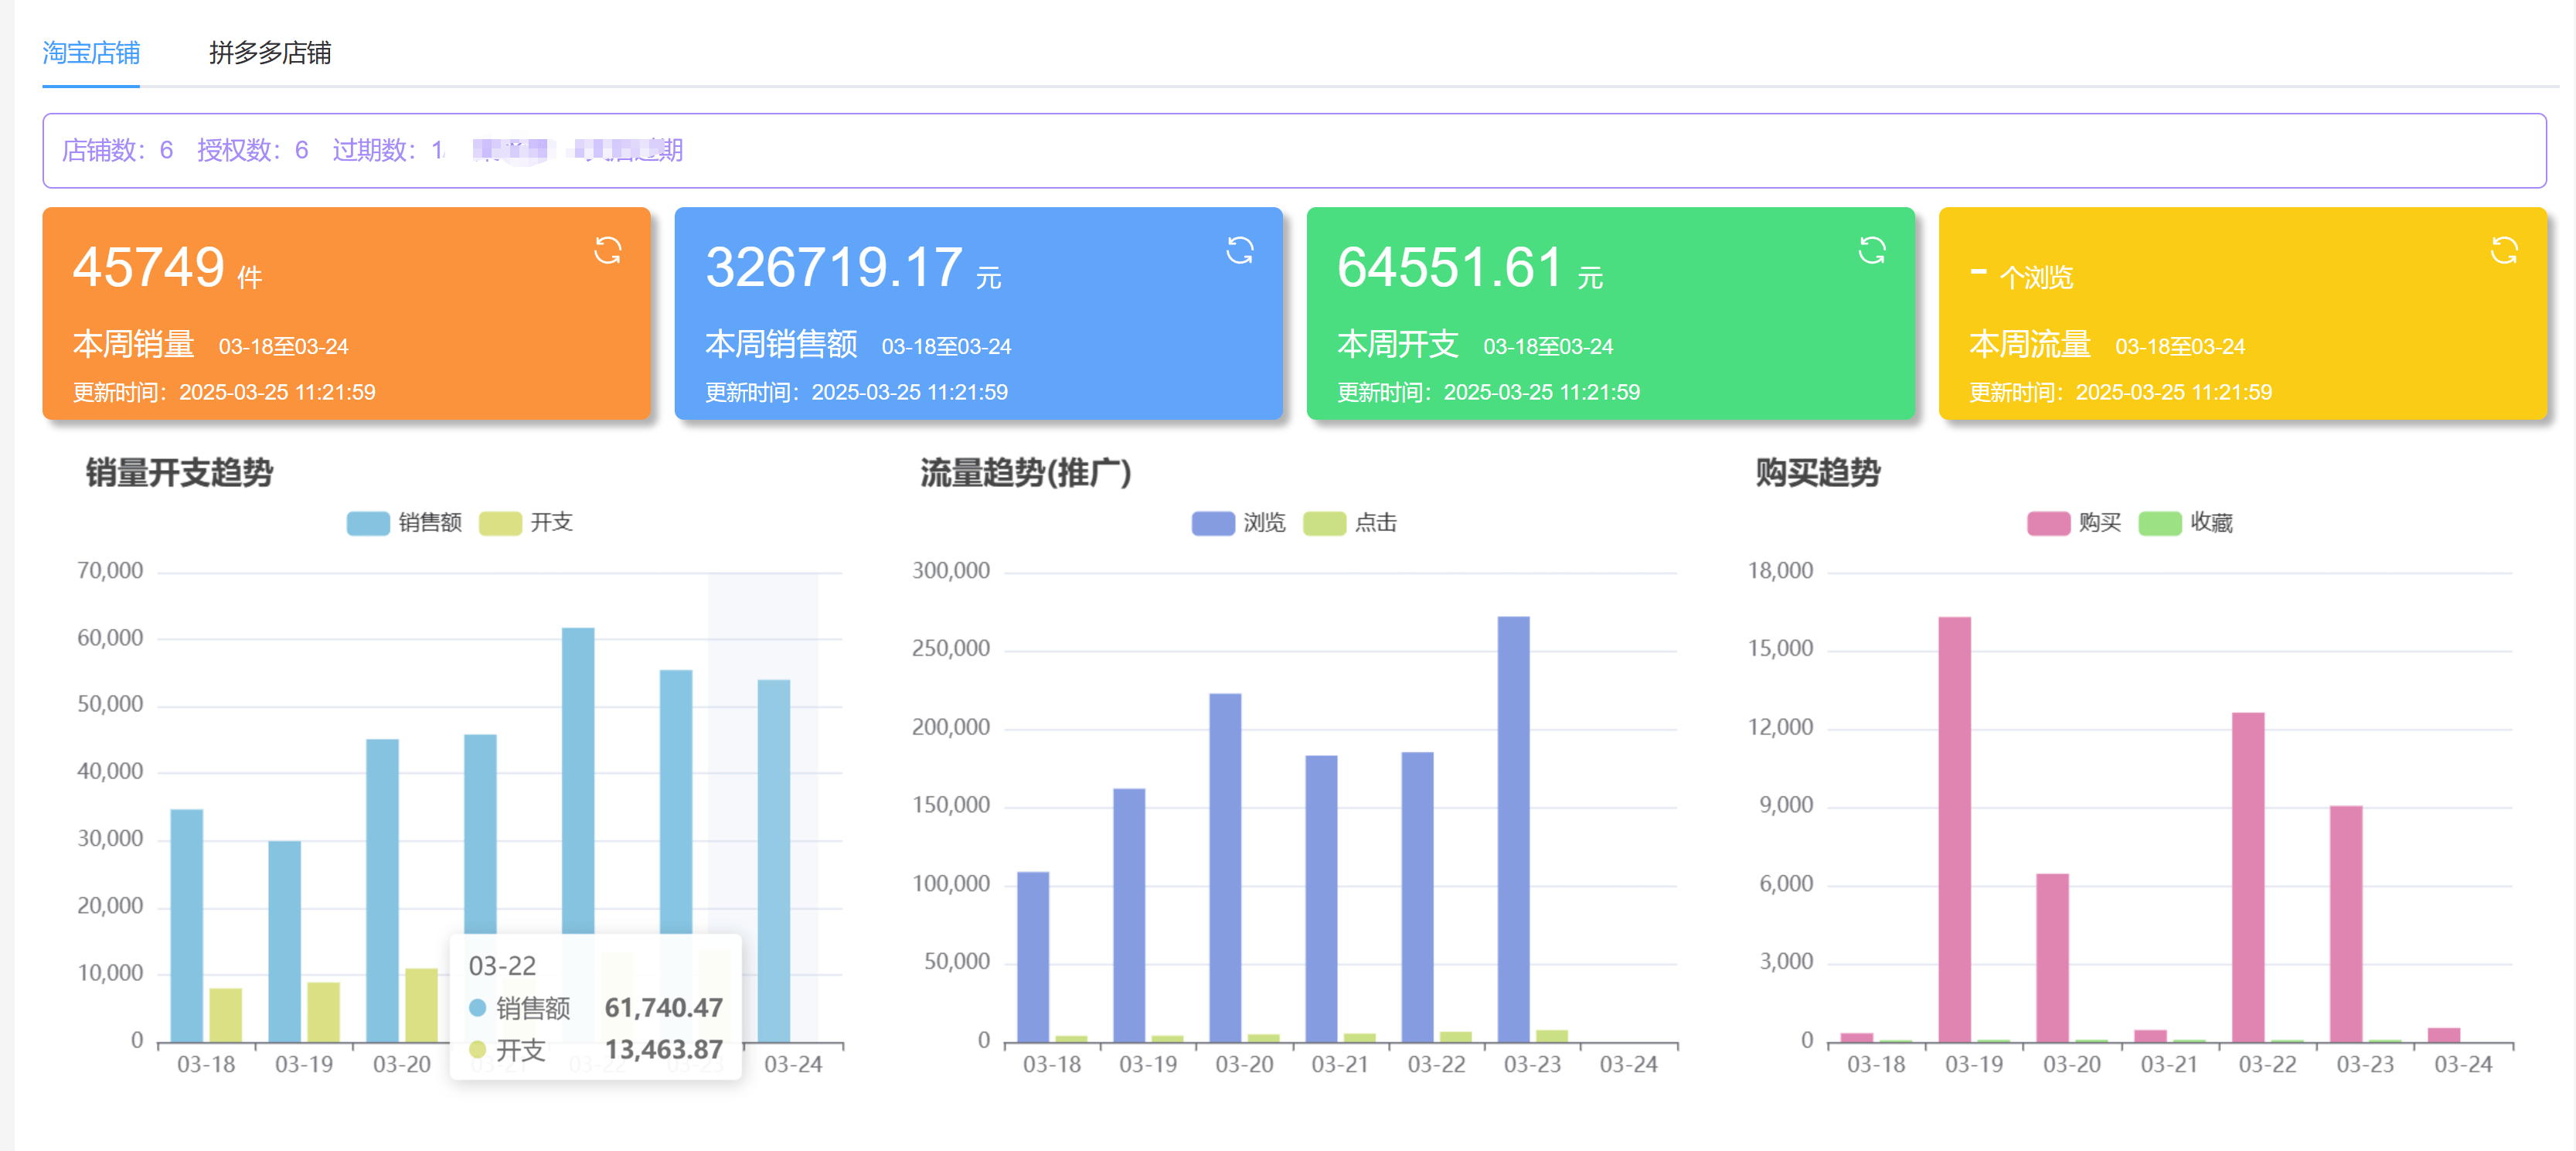
Task: Click 03-22 购买 bar in purchase chart
Action: click(2248, 877)
